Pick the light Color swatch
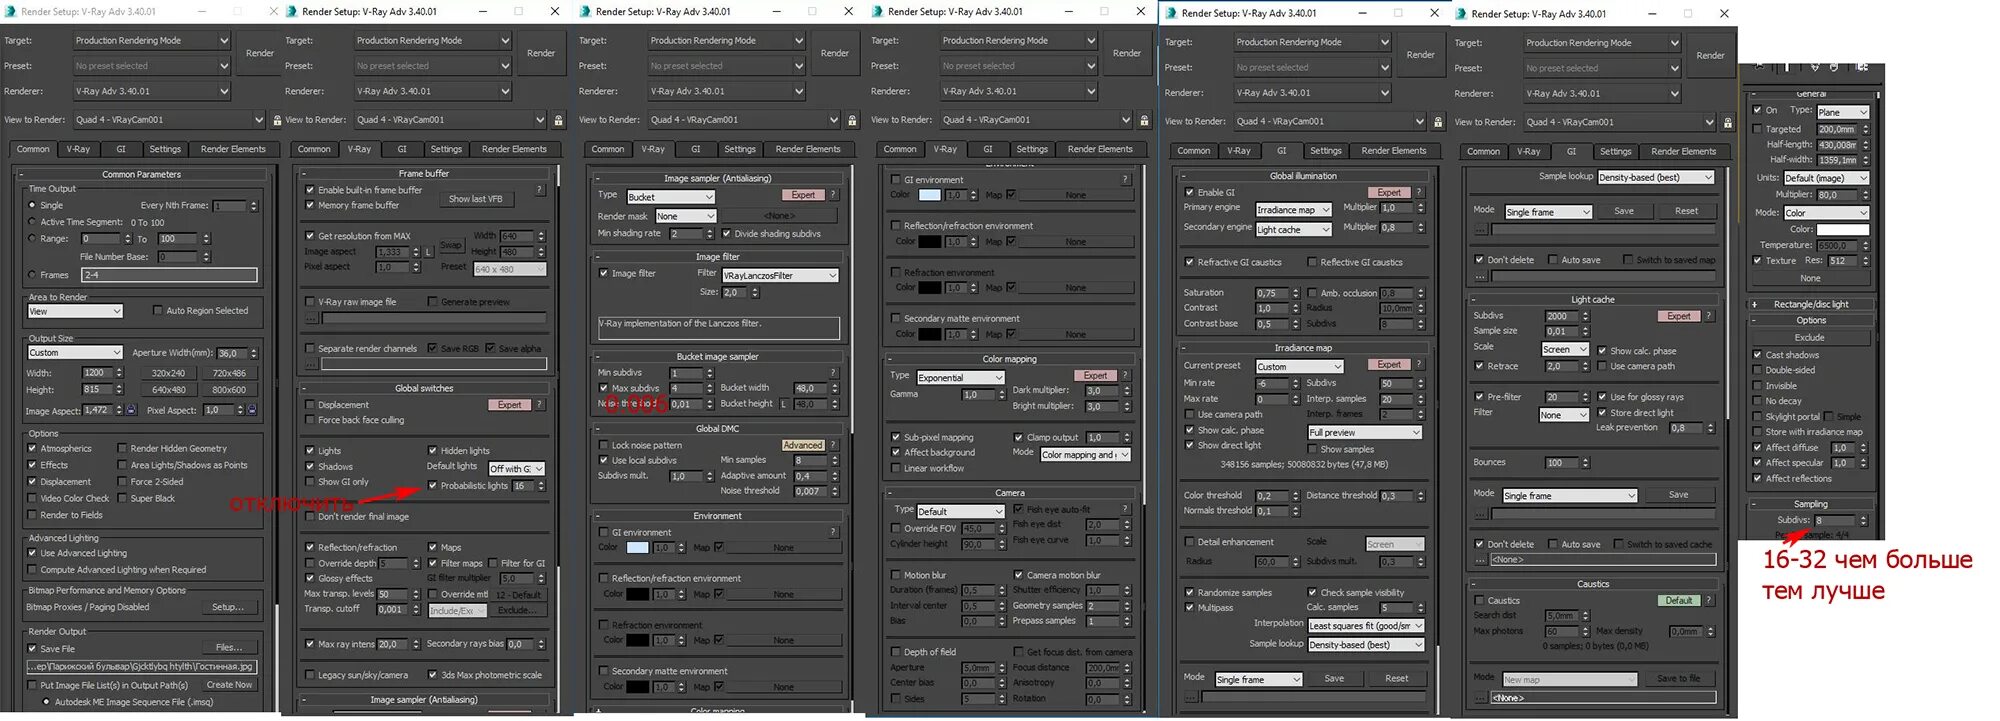The width and height of the screenshot is (2000, 721). coord(1842,229)
